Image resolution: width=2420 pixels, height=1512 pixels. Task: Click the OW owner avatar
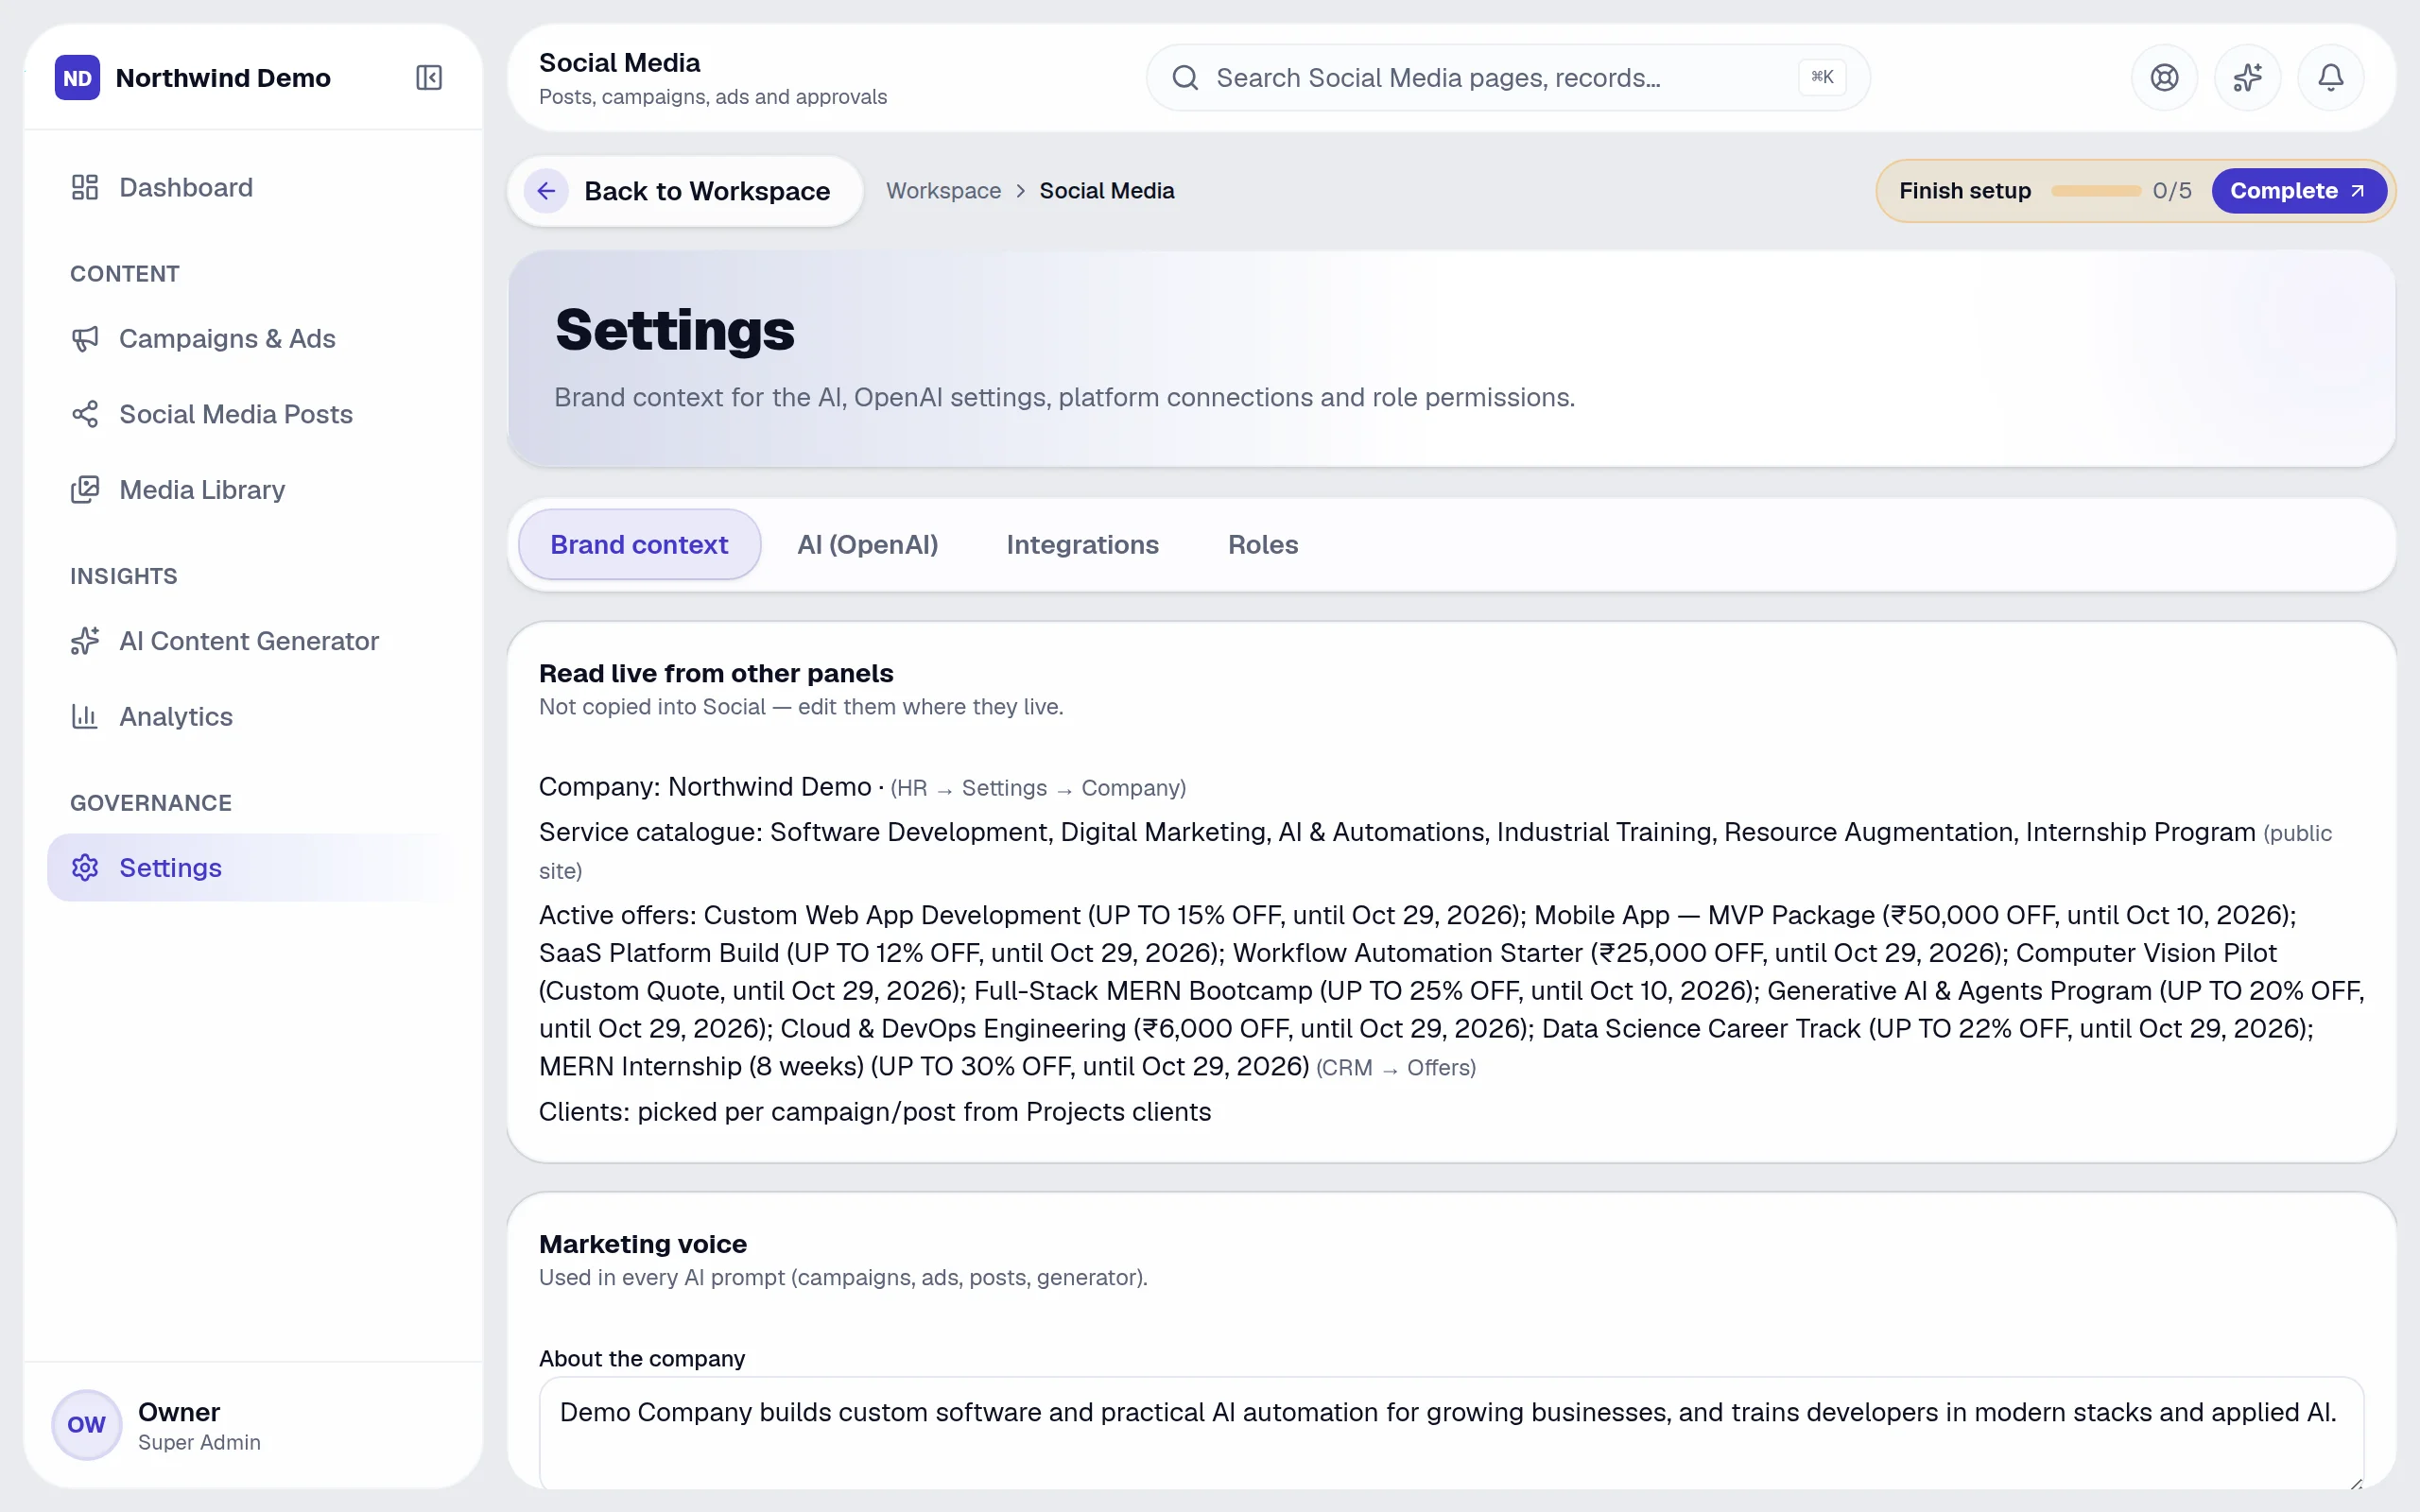pyautogui.click(x=87, y=1424)
